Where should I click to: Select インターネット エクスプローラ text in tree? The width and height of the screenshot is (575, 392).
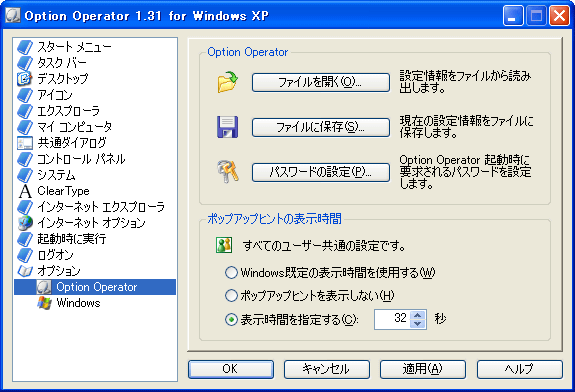101,207
